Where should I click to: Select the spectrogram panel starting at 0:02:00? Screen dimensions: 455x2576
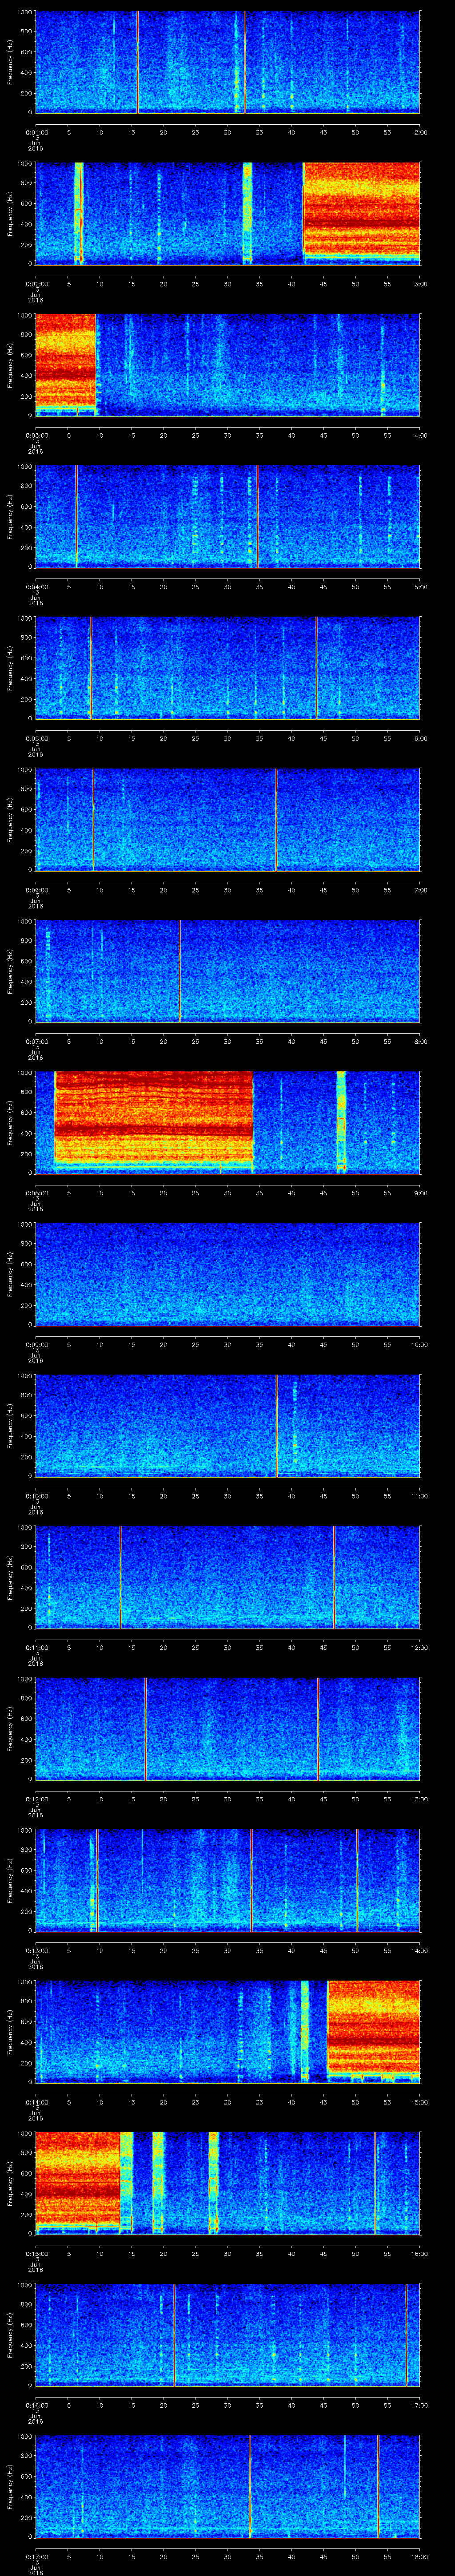[227, 214]
